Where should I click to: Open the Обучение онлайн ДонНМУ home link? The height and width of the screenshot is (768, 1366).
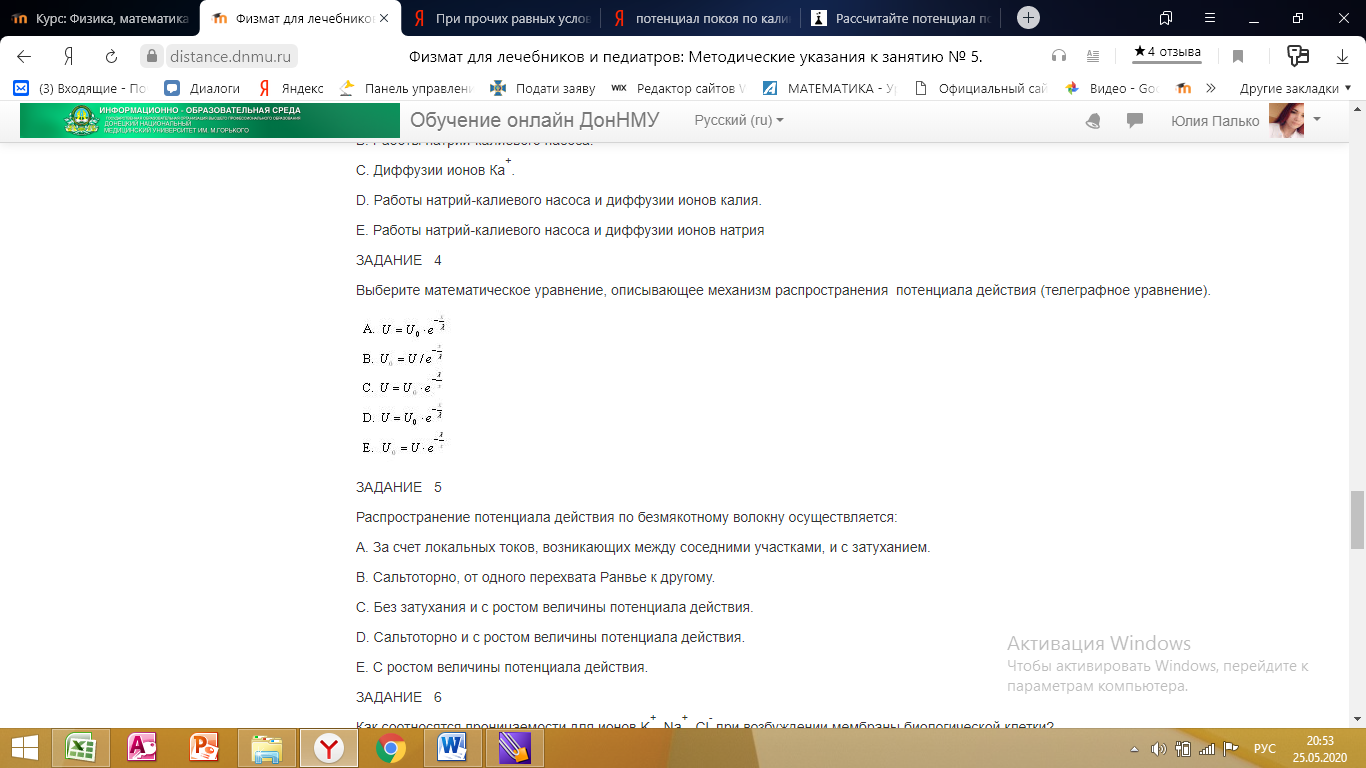[x=534, y=120]
